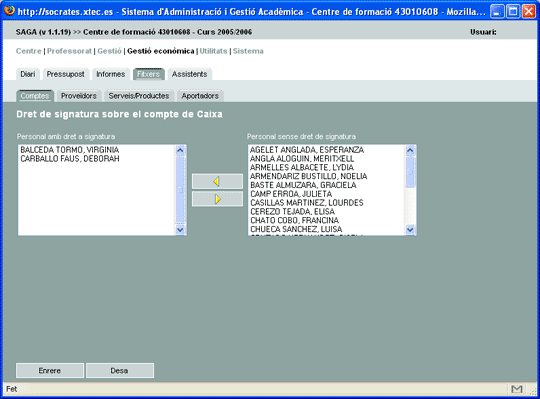Open the Centre menu
540x399 pixels.
click(29, 51)
